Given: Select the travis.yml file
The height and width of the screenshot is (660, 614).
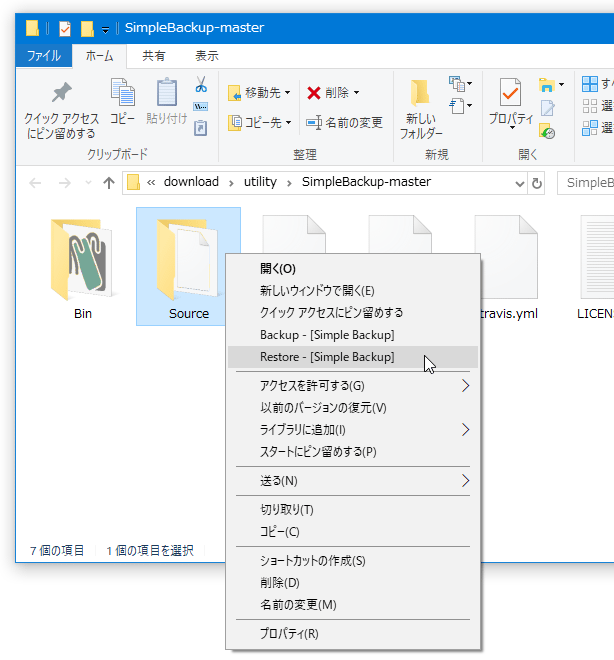Looking at the screenshot, I should tap(506, 268).
